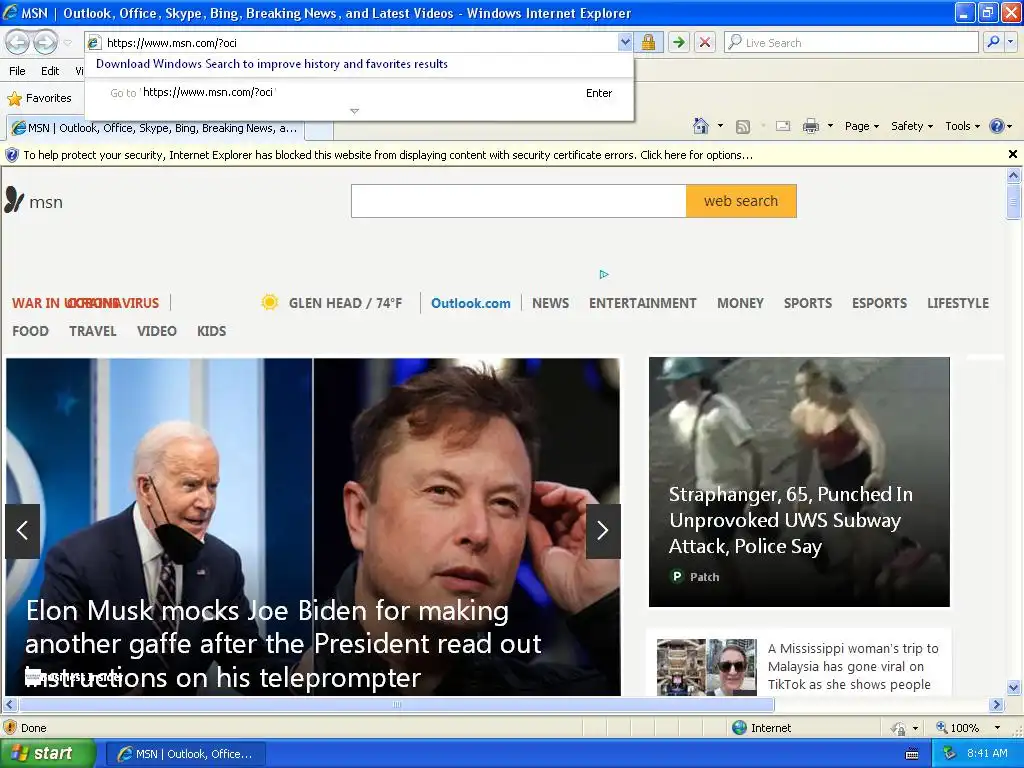Select the Go to msn.com suggestion
Image resolution: width=1024 pixels, height=768 pixels.
pyautogui.click(x=359, y=93)
